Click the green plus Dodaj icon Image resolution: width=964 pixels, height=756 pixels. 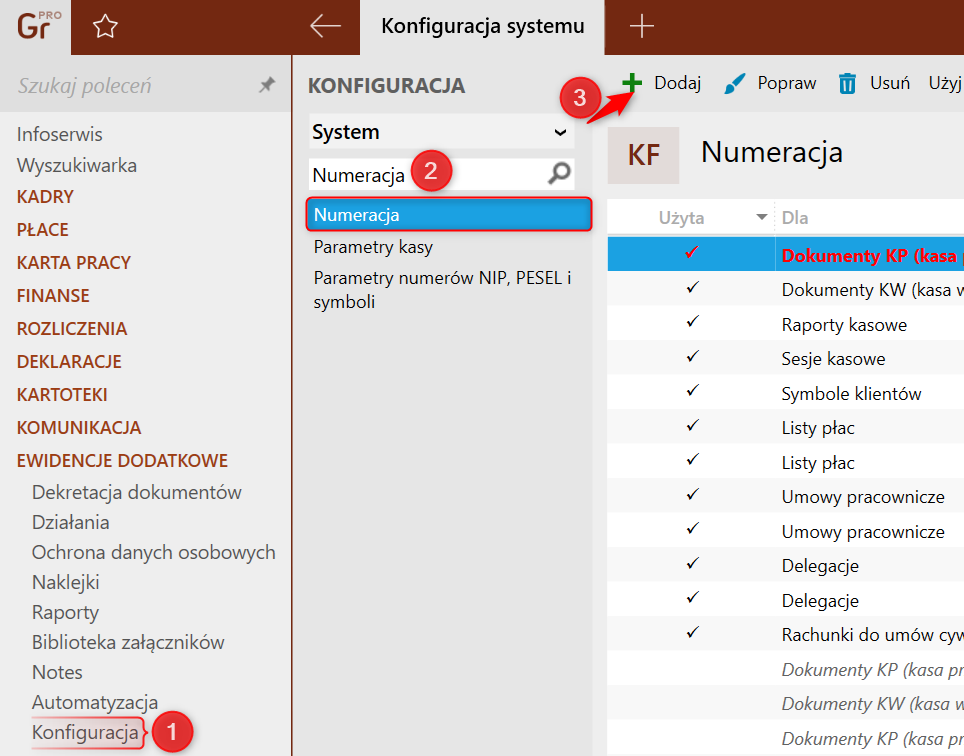632,83
